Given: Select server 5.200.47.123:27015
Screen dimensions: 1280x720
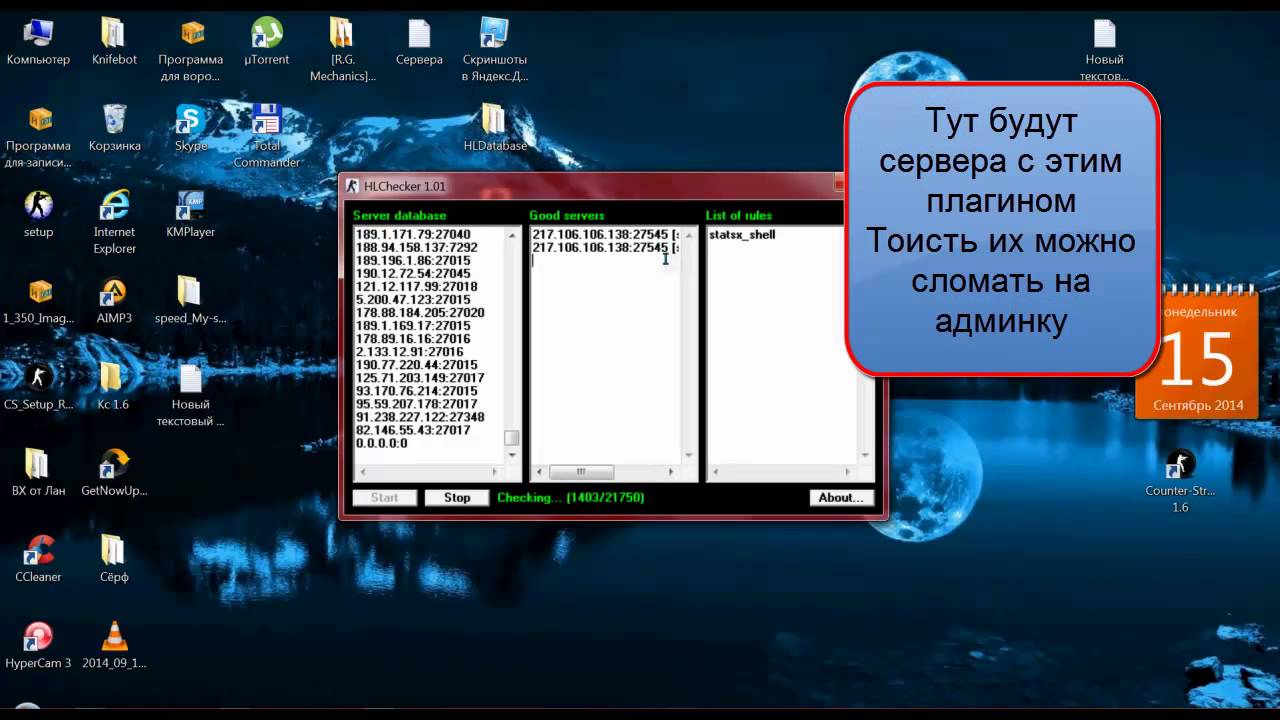Looking at the screenshot, I should pos(413,300).
